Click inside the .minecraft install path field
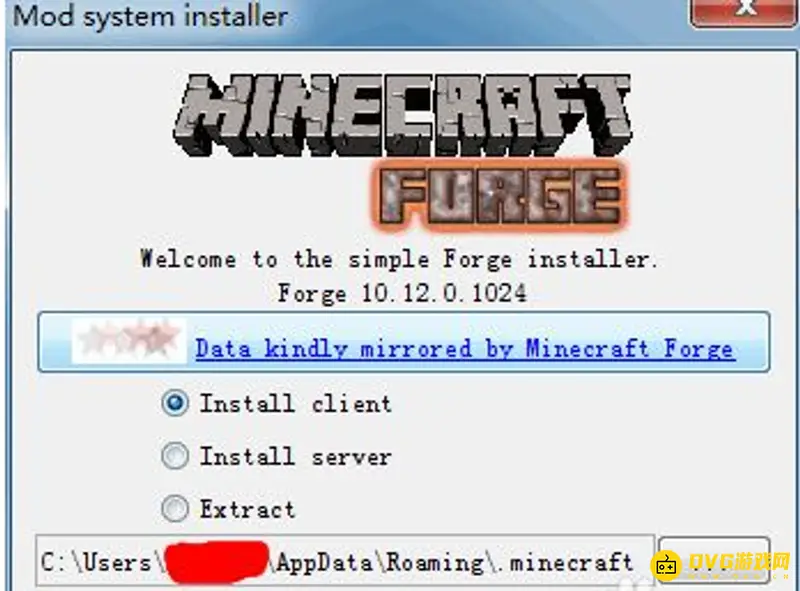 [x=345, y=561]
